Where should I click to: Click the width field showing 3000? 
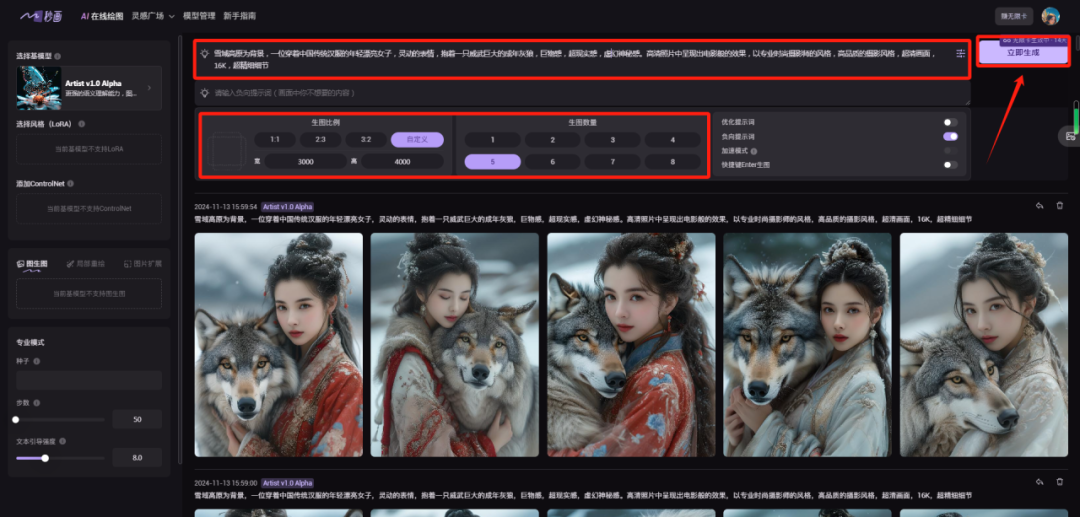[x=306, y=162]
